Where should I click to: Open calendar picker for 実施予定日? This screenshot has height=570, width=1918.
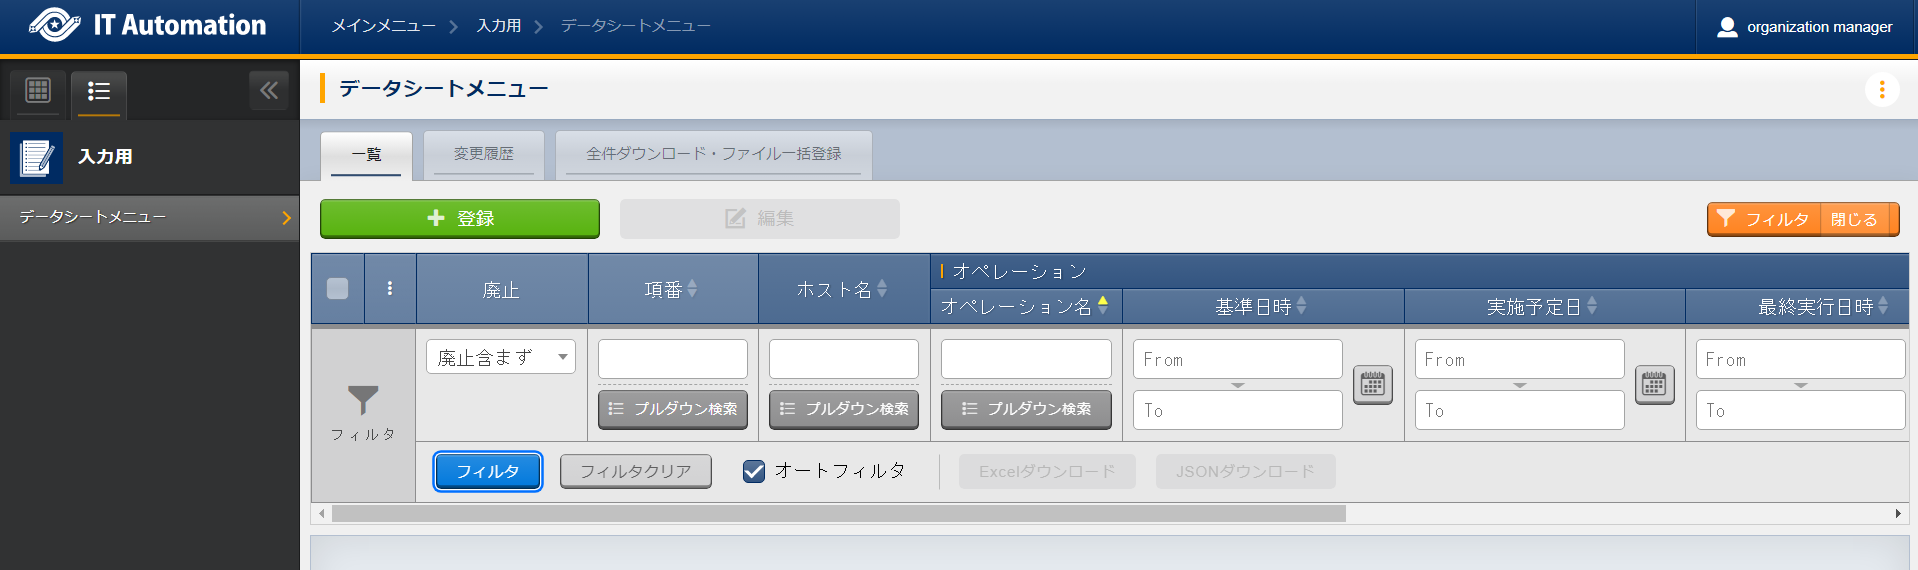(1654, 385)
